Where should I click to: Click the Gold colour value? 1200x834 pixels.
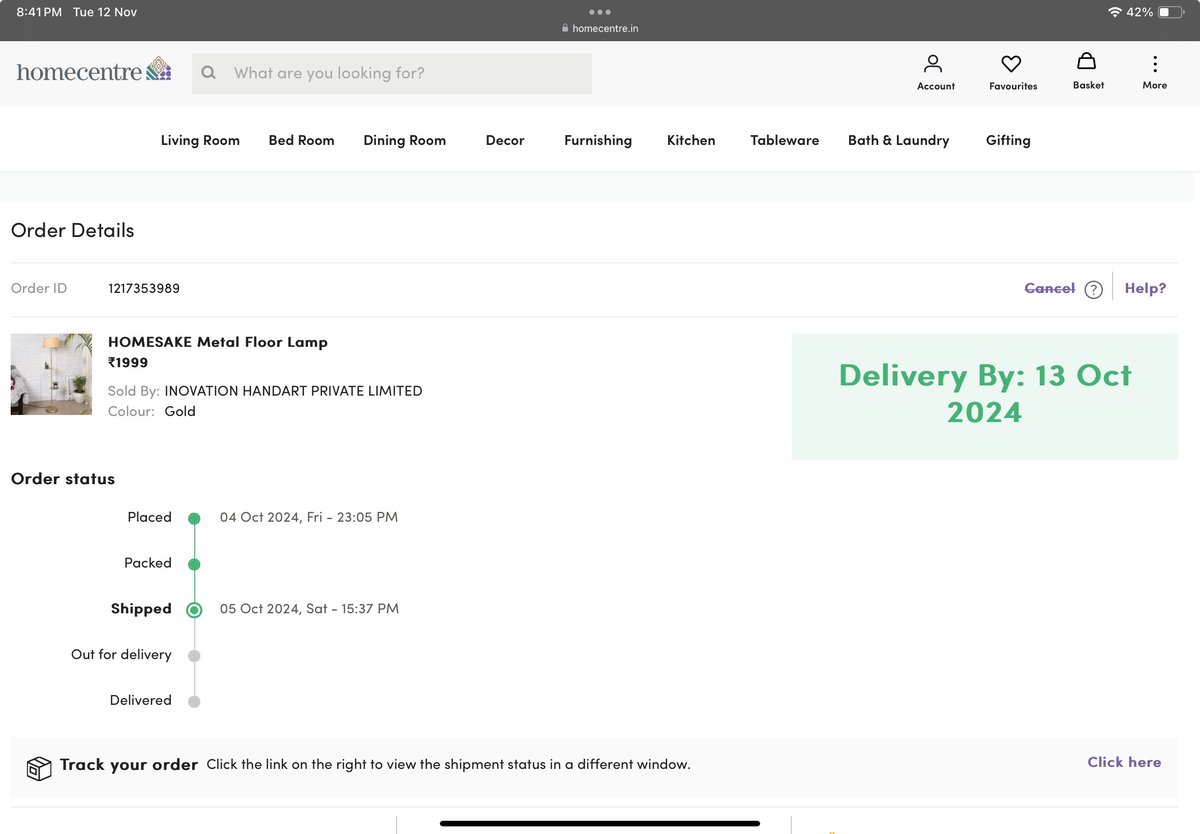[180, 411]
